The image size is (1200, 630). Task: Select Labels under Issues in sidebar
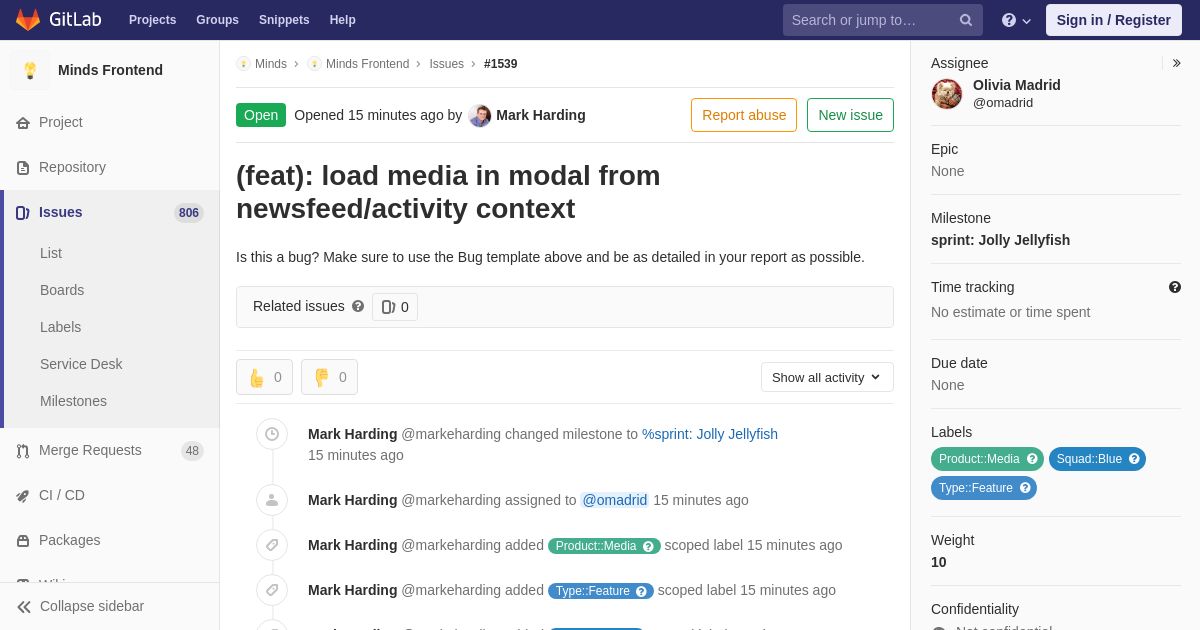[60, 327]
